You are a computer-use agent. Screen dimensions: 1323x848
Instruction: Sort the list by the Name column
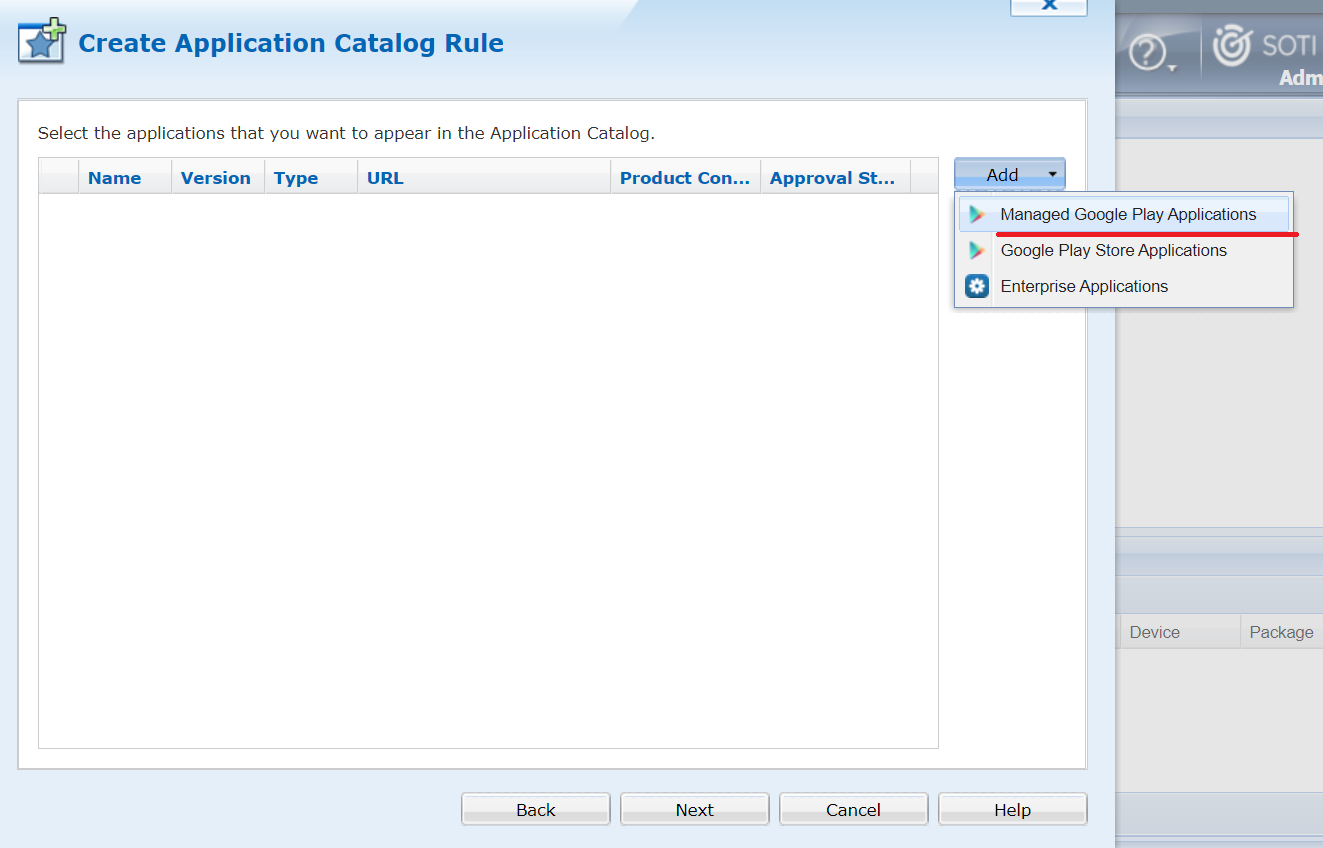coord(114,178)
